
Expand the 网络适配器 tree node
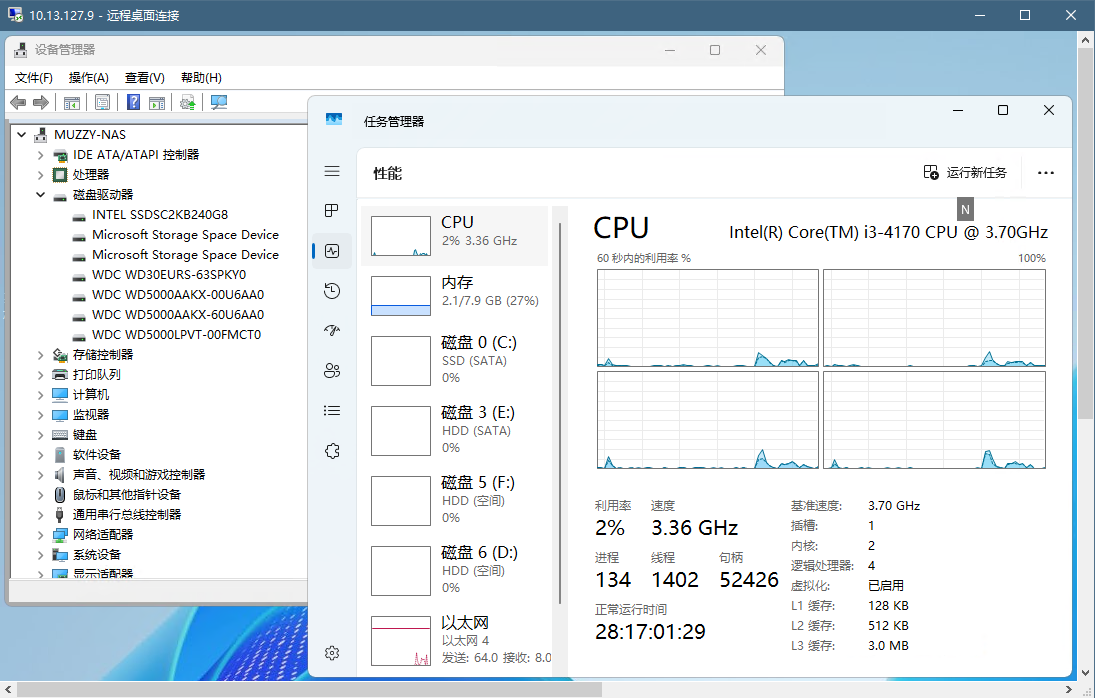coord(41,535)
